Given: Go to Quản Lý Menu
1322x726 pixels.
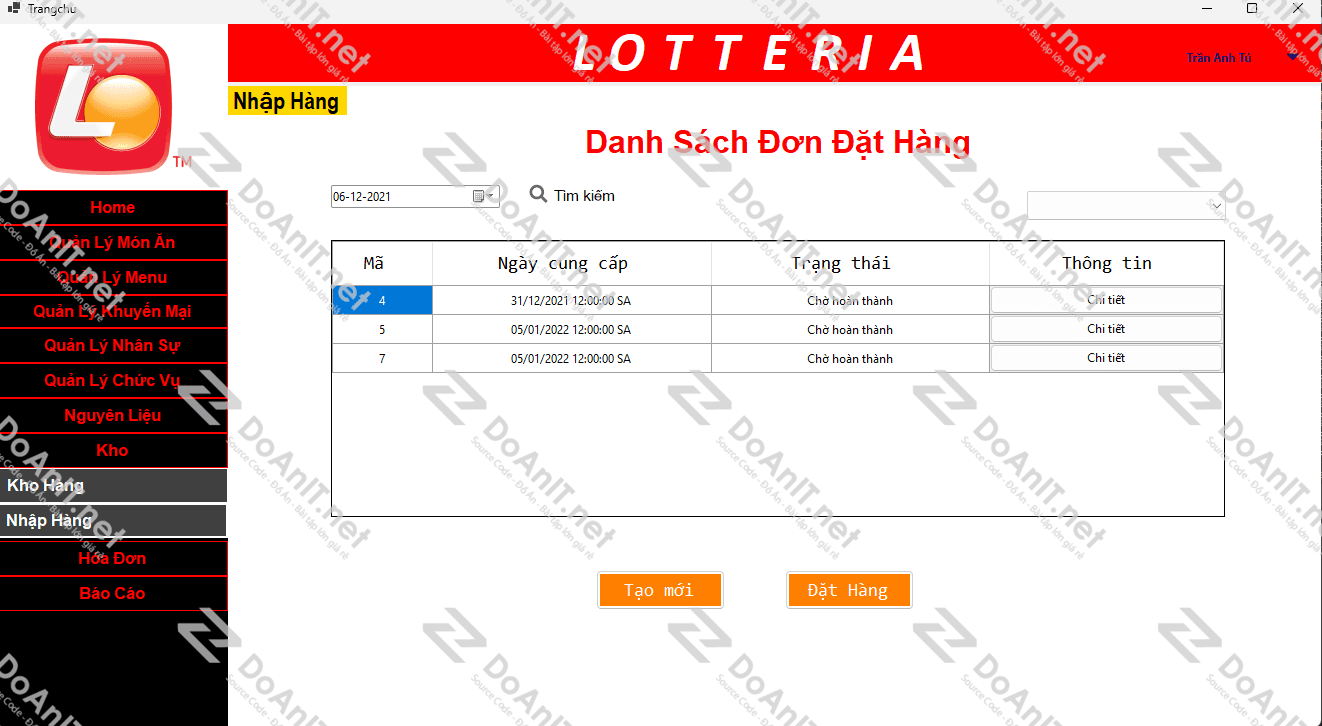Looking at the screenshot, I should click(x=113, y=278).
